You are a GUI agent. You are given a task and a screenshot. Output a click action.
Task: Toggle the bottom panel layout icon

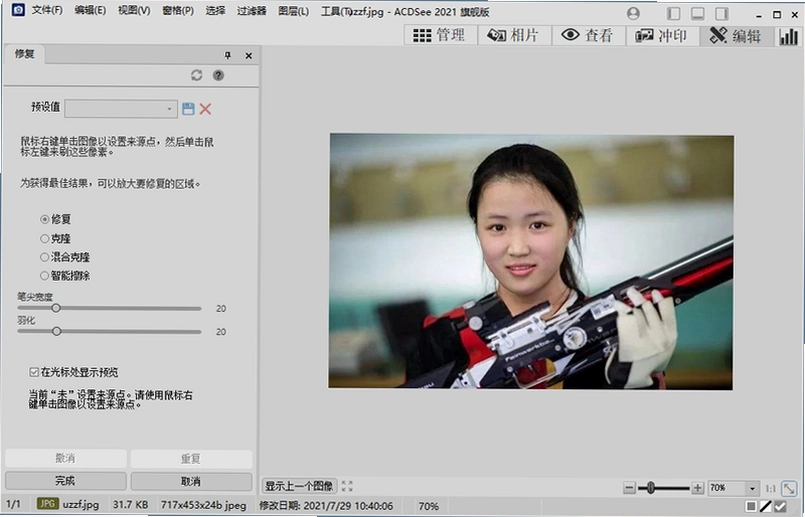[698, 14]
